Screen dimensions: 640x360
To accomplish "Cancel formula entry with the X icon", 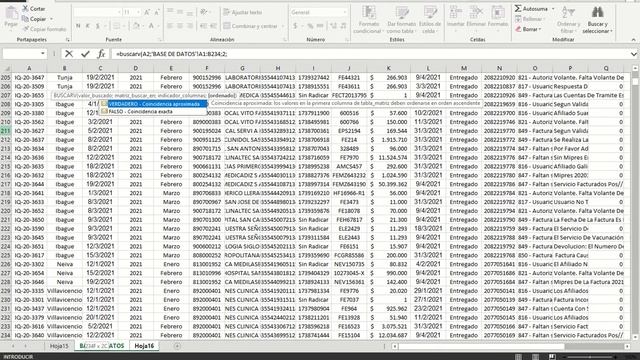I will tap(69, 54).
